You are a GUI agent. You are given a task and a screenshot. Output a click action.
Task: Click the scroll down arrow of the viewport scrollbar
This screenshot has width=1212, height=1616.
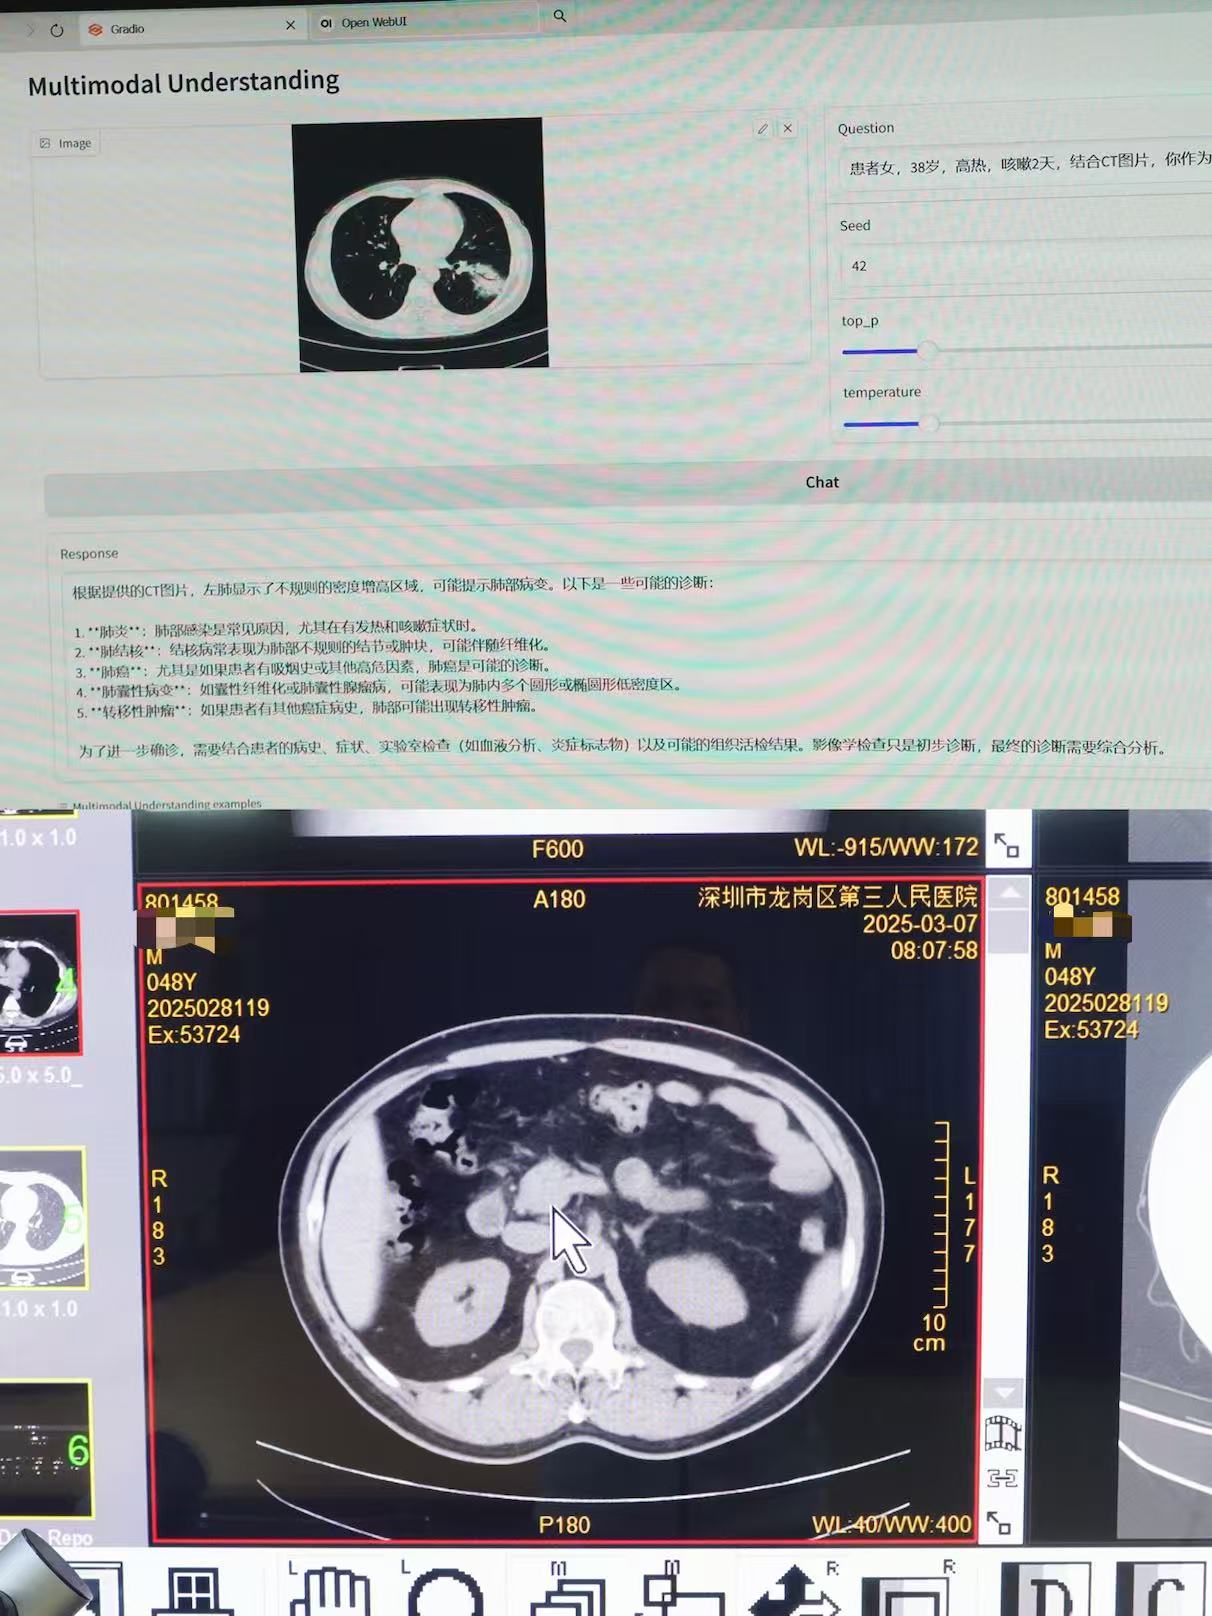1004,1391
